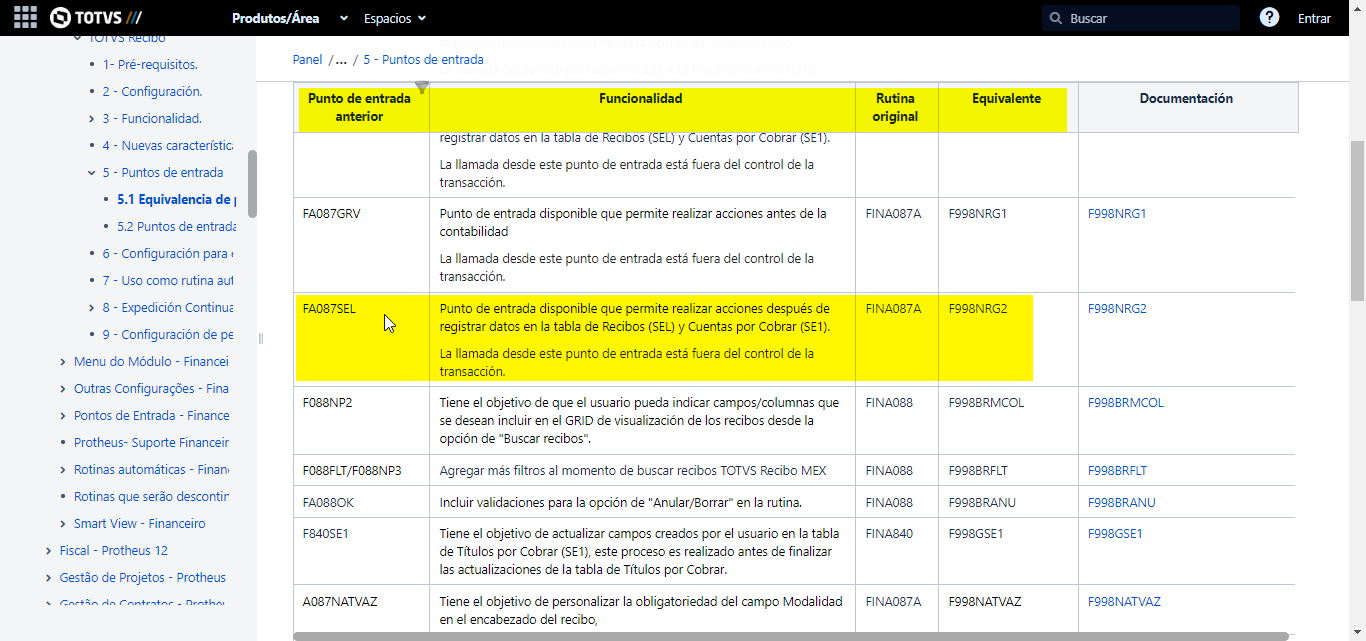Open the Produtos/Área dropdown
Viewport: 1366px width, 641px height.
290,18
